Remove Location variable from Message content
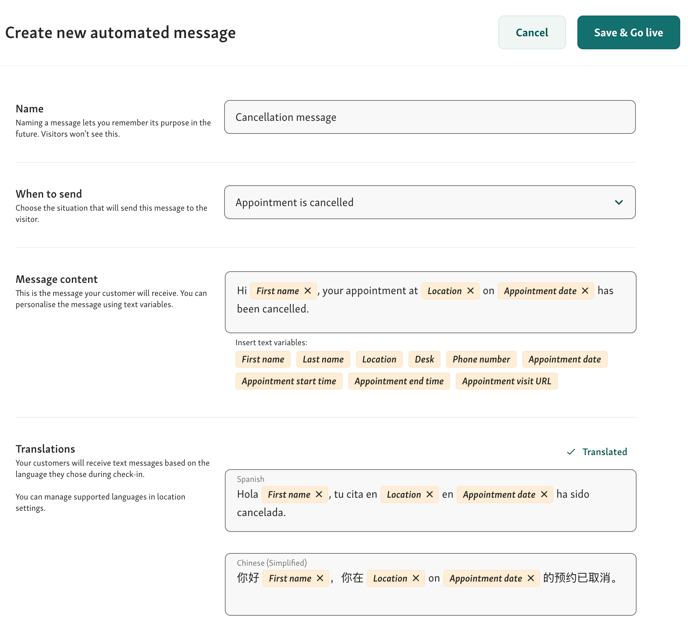Screen dimensions: 688x627 470,291
